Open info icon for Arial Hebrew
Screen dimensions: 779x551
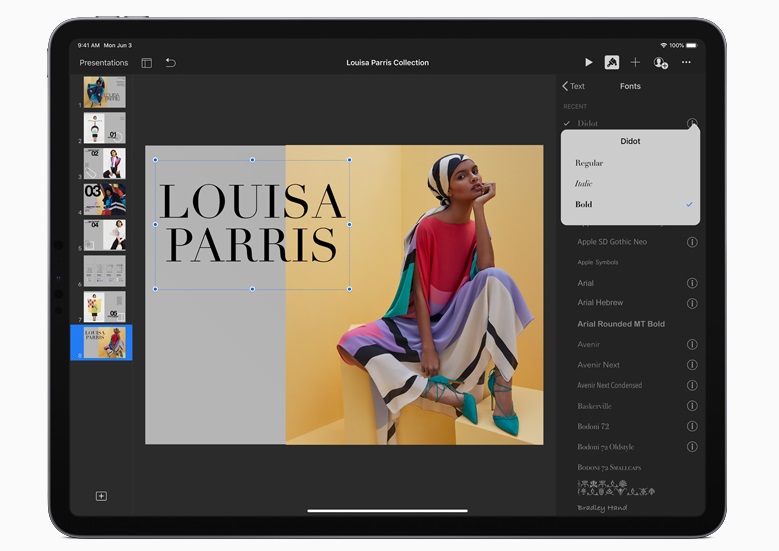(692, 303)
